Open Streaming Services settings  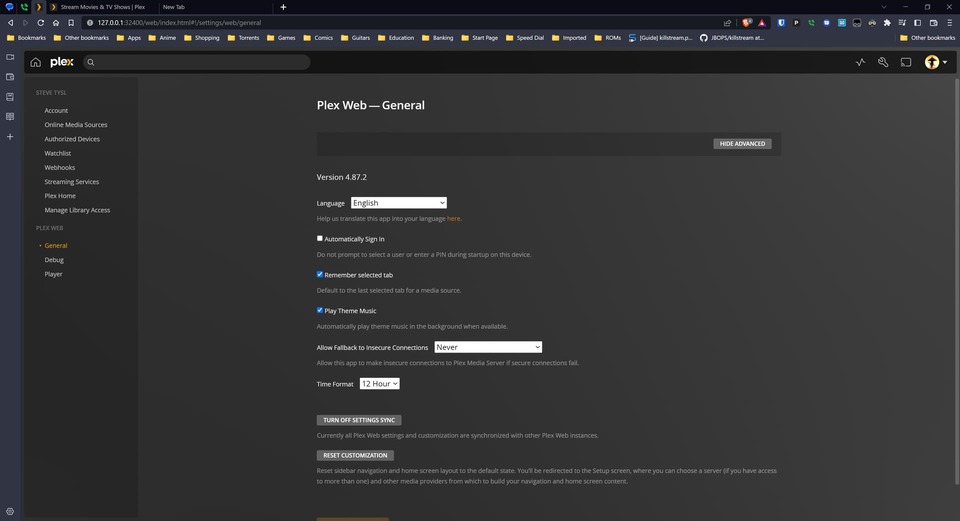72,182
